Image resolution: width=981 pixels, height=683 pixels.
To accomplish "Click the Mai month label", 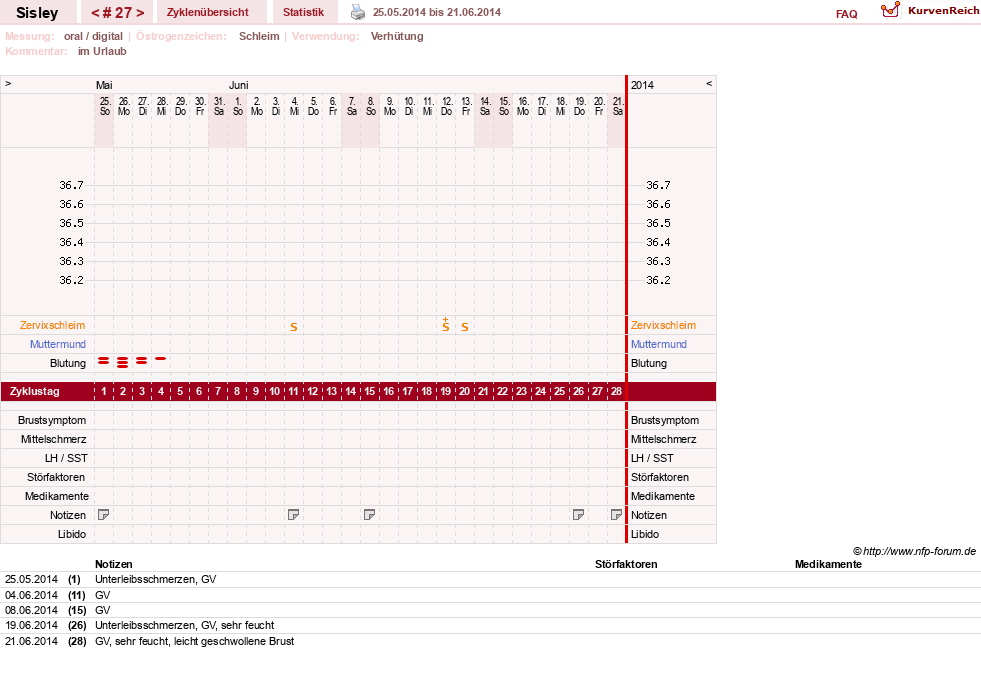I will click(104, 85).
